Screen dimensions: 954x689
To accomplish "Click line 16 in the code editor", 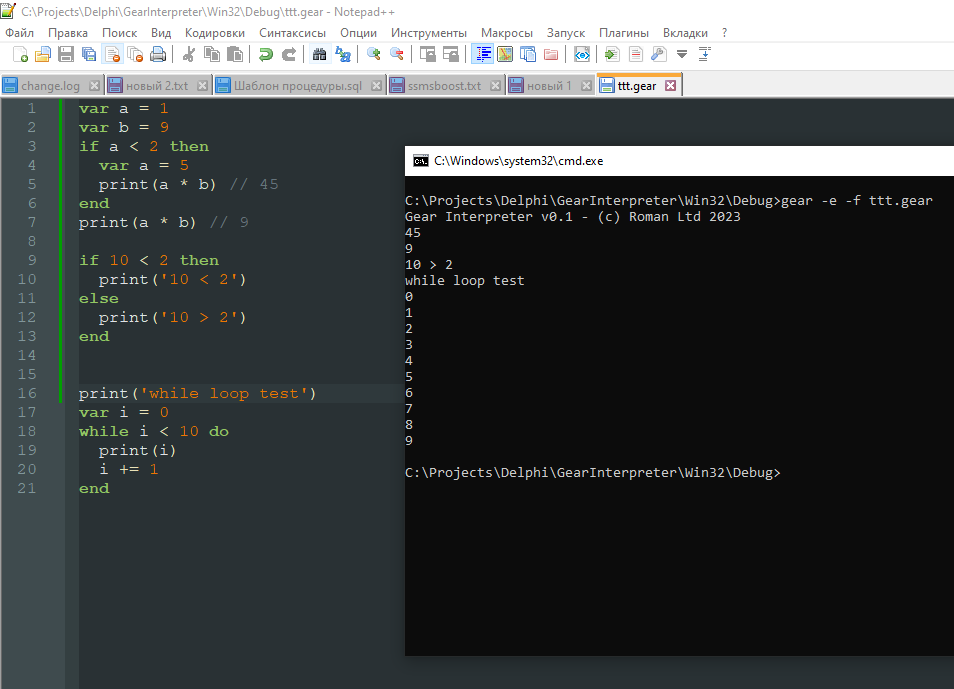I will pyautogui.click(x=200, y=394).
